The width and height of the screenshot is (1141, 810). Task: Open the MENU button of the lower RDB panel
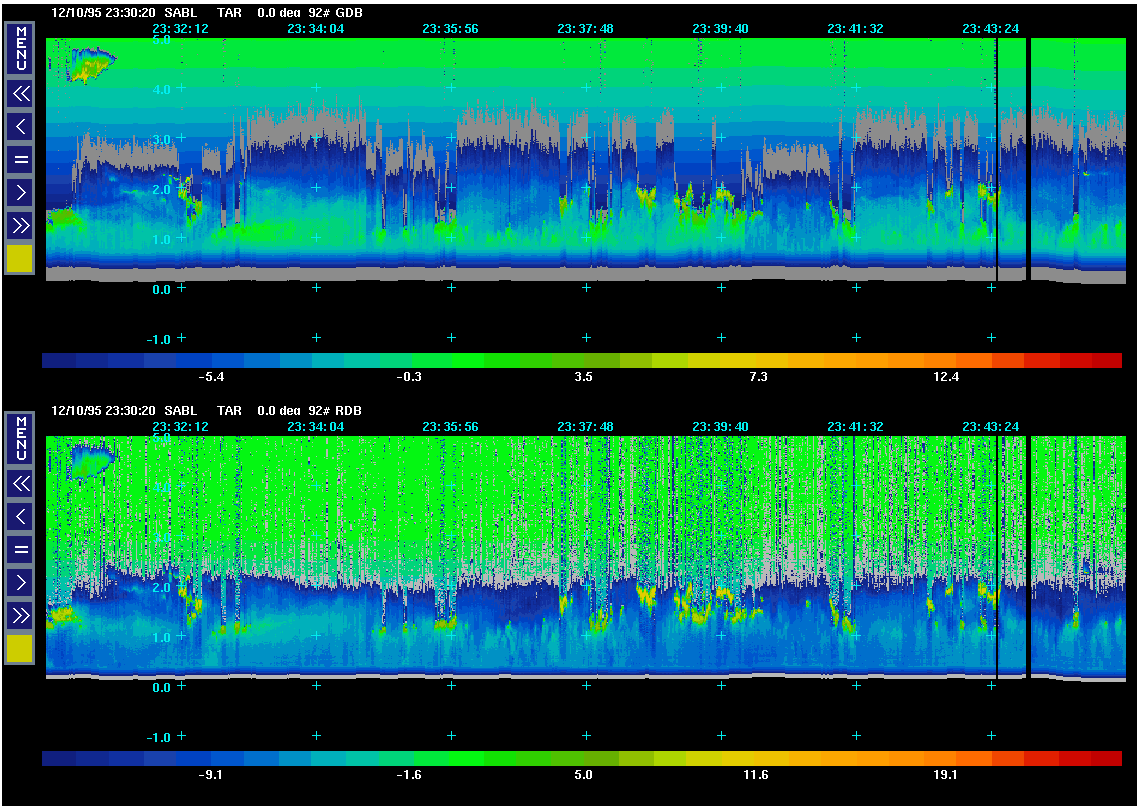pos(21,438)
